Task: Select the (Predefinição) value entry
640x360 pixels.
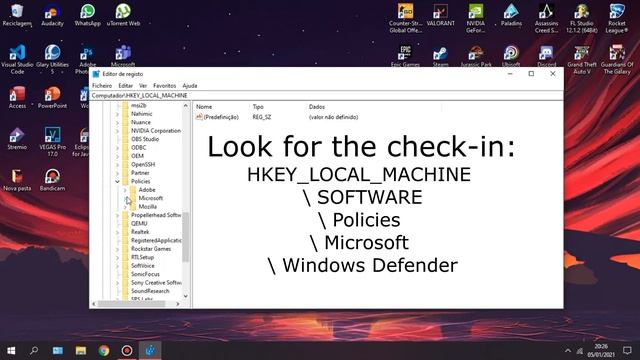Action: pyautogui.click(x=221, y=117)
